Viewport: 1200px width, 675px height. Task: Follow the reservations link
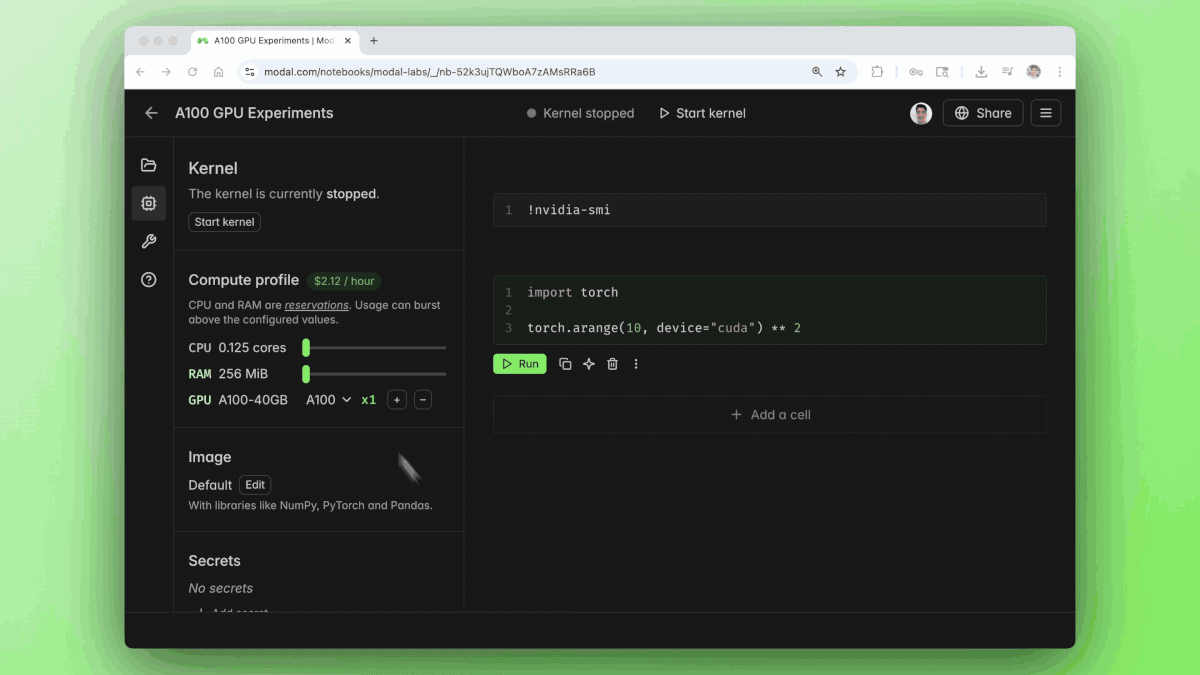point(316,305)
